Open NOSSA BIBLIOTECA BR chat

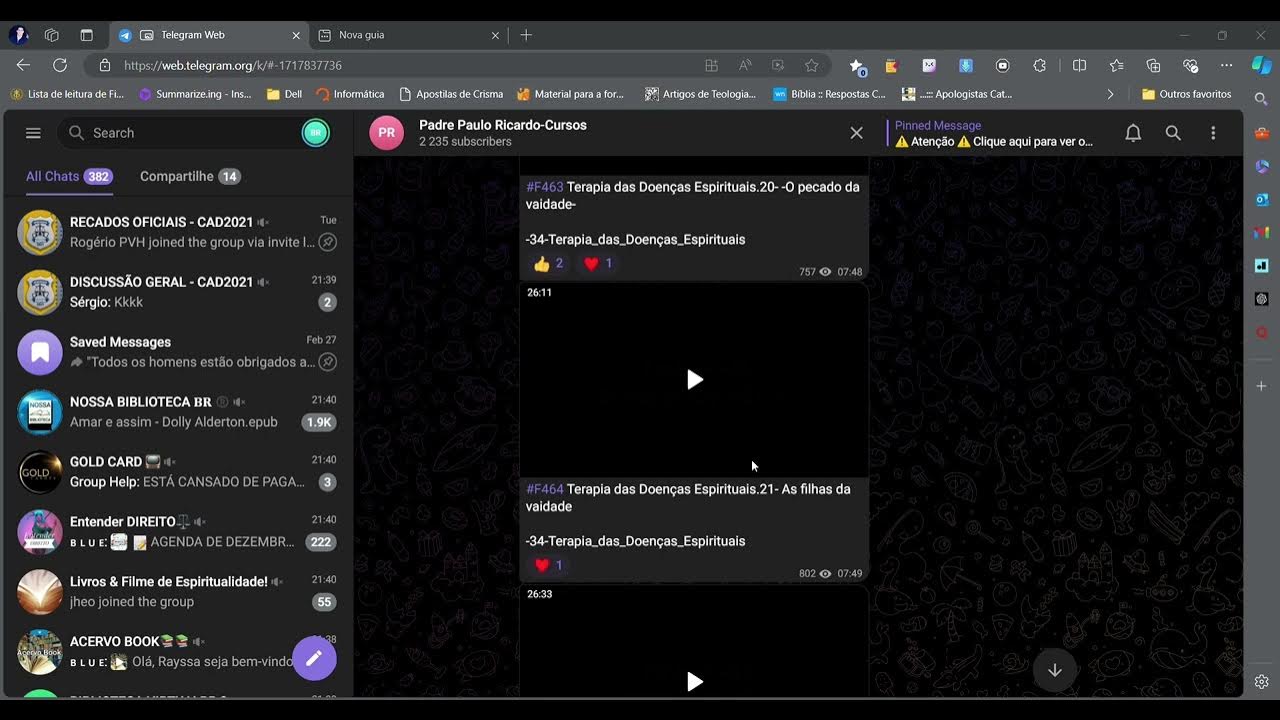click(177, 412)
